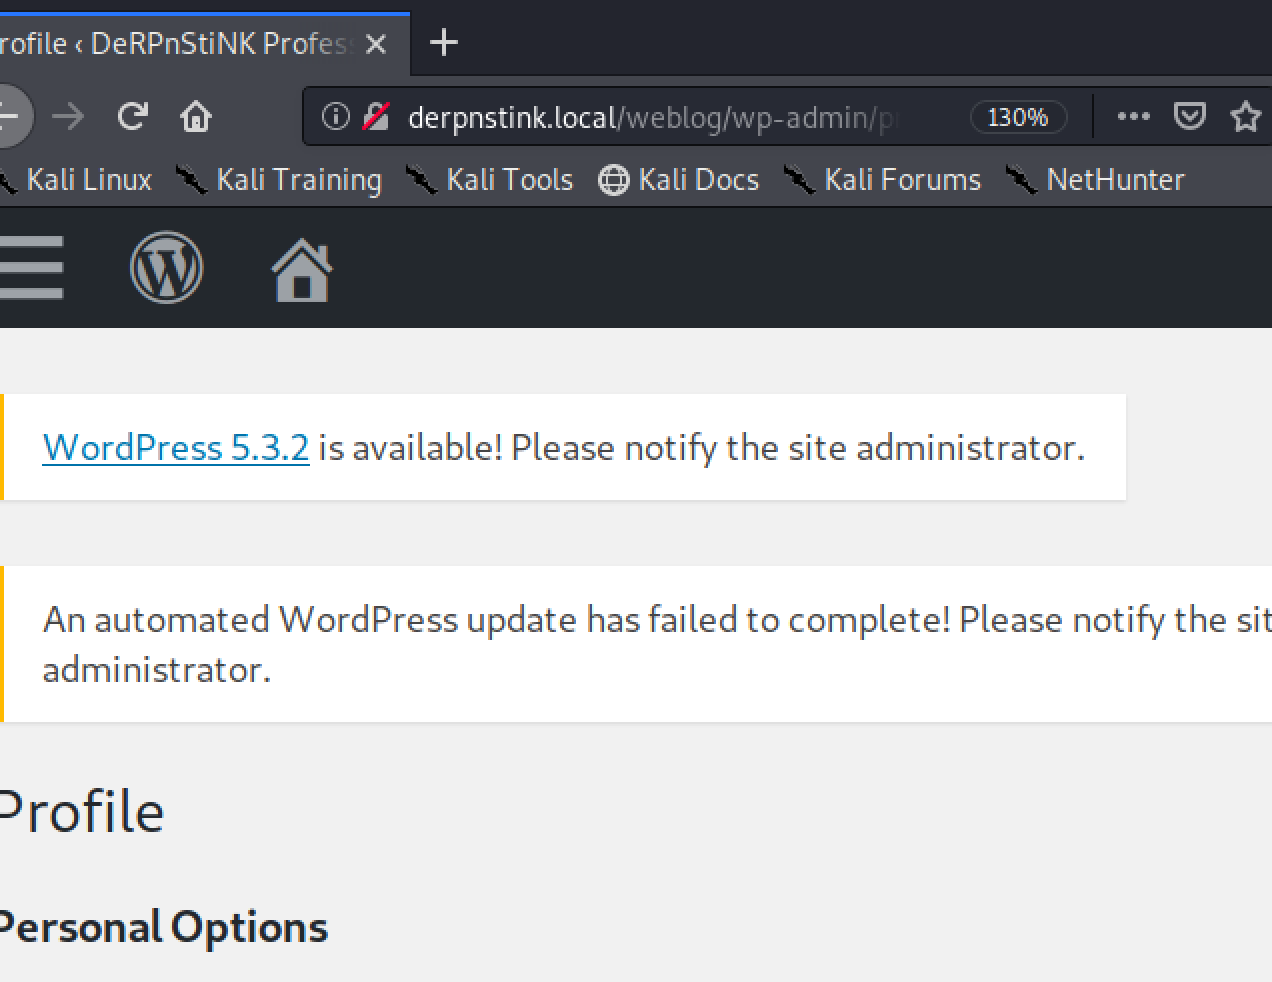The width and height of the screenshot is (1272, 982).
Task: Open page actions three-dot menu
Action: coord(1132,117)
